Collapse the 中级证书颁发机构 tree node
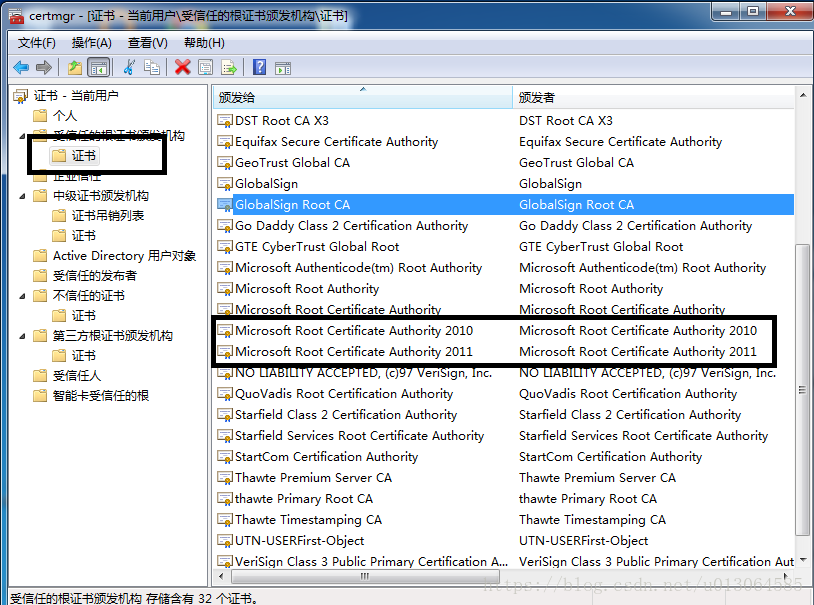The height and width of the screenshot is (605, 814). 22,196
